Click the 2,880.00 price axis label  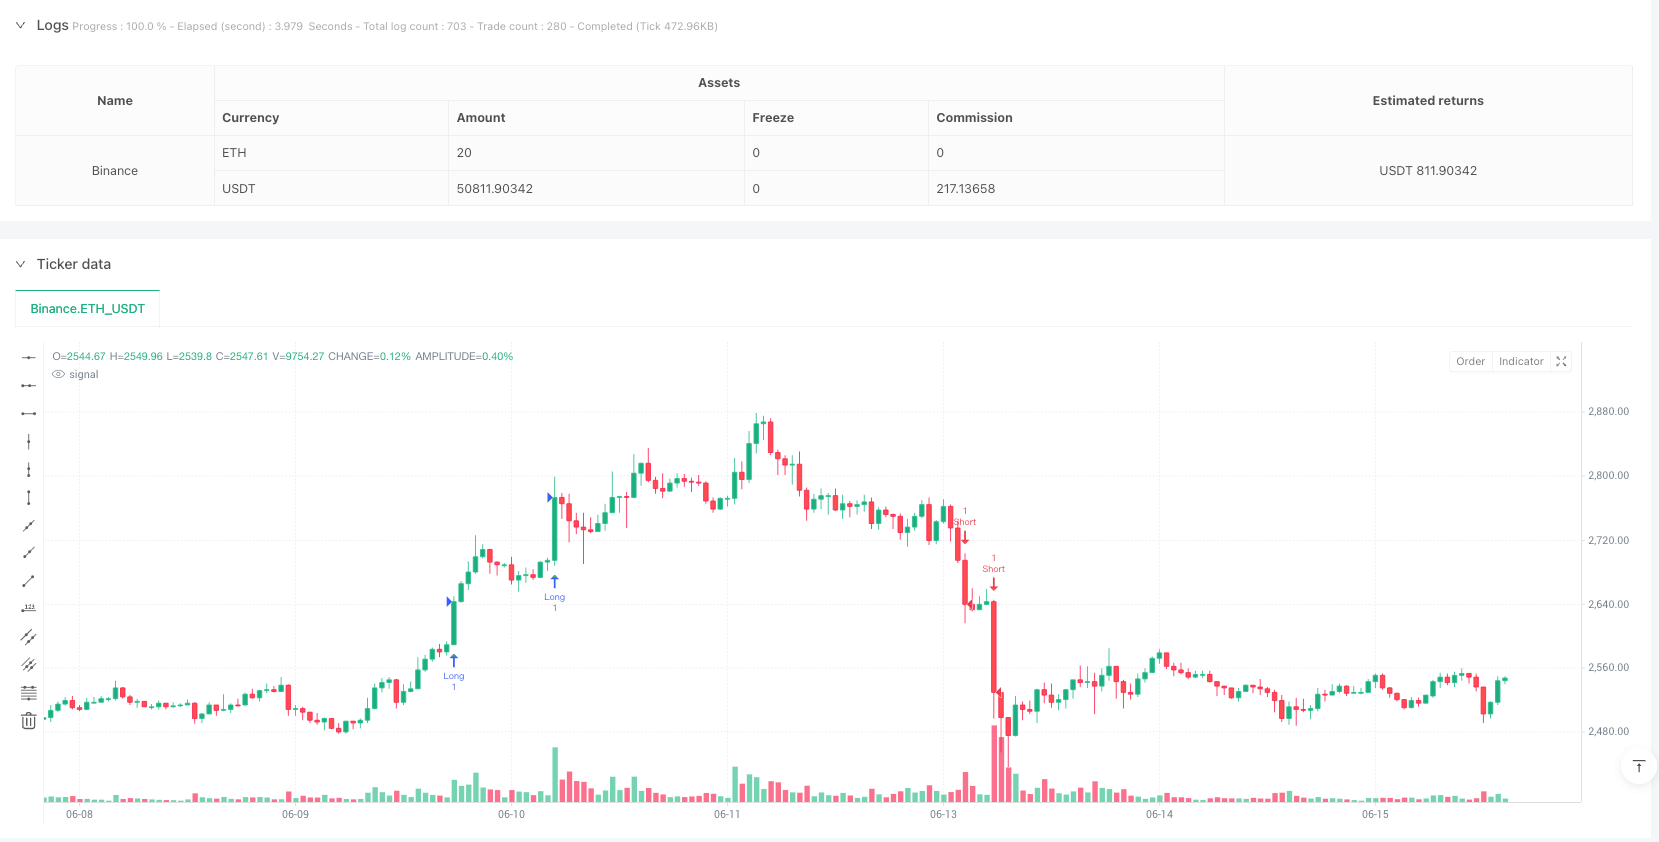(1608, 411)
